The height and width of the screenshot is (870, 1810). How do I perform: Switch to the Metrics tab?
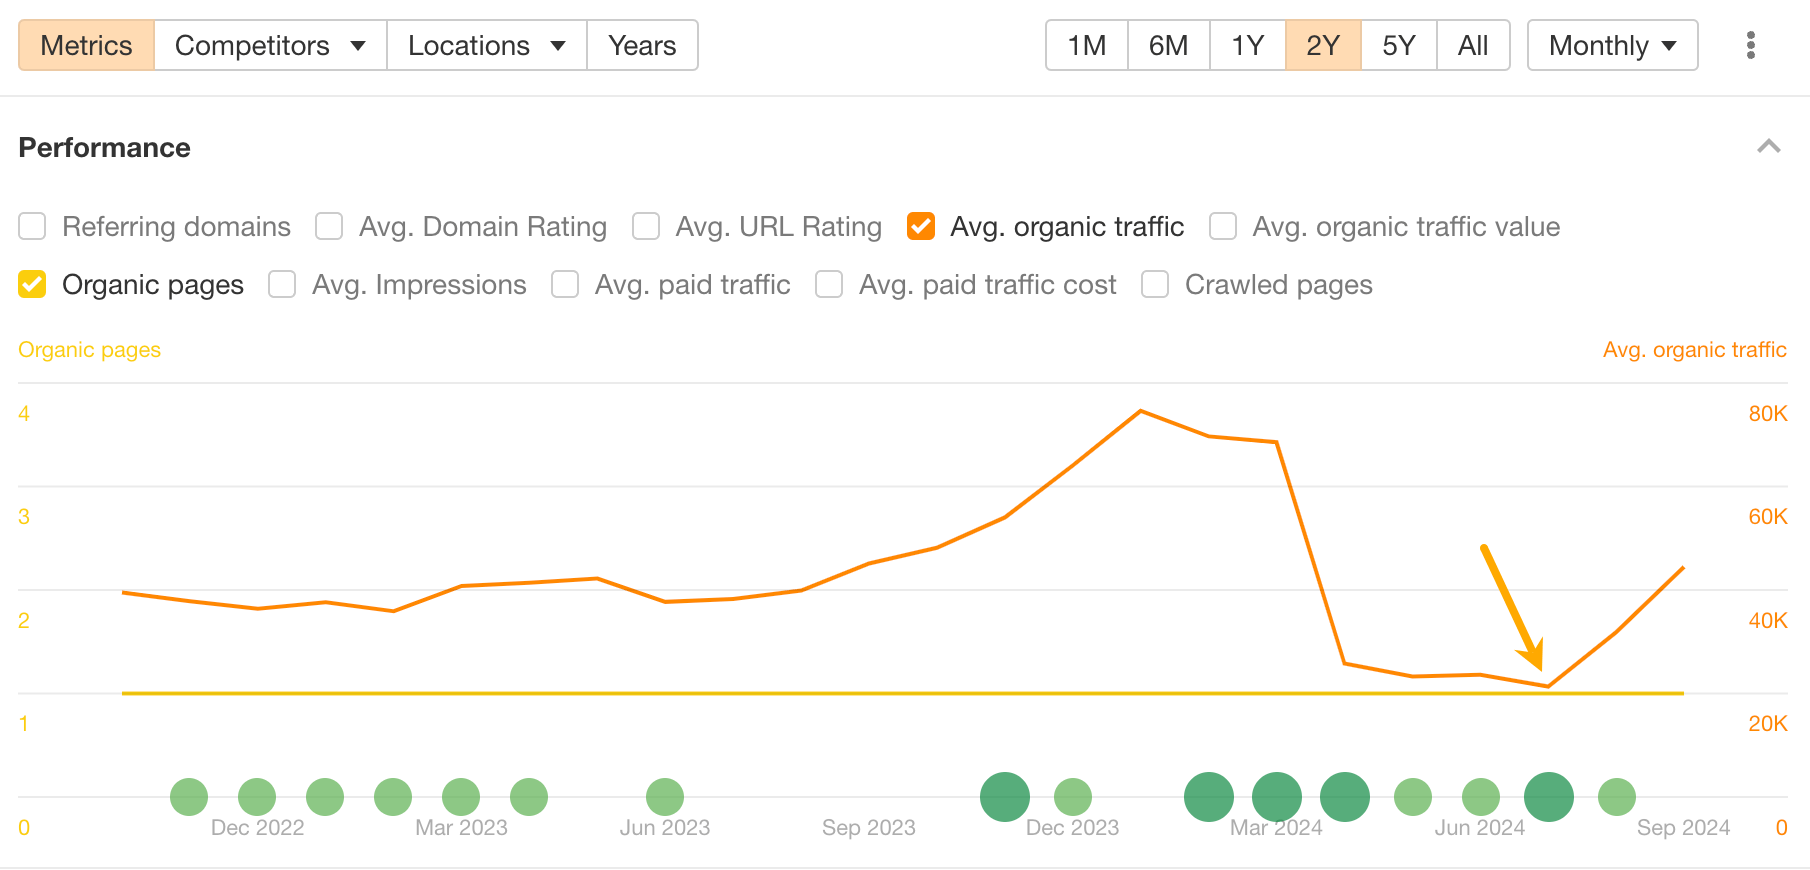tap(86, 45)
